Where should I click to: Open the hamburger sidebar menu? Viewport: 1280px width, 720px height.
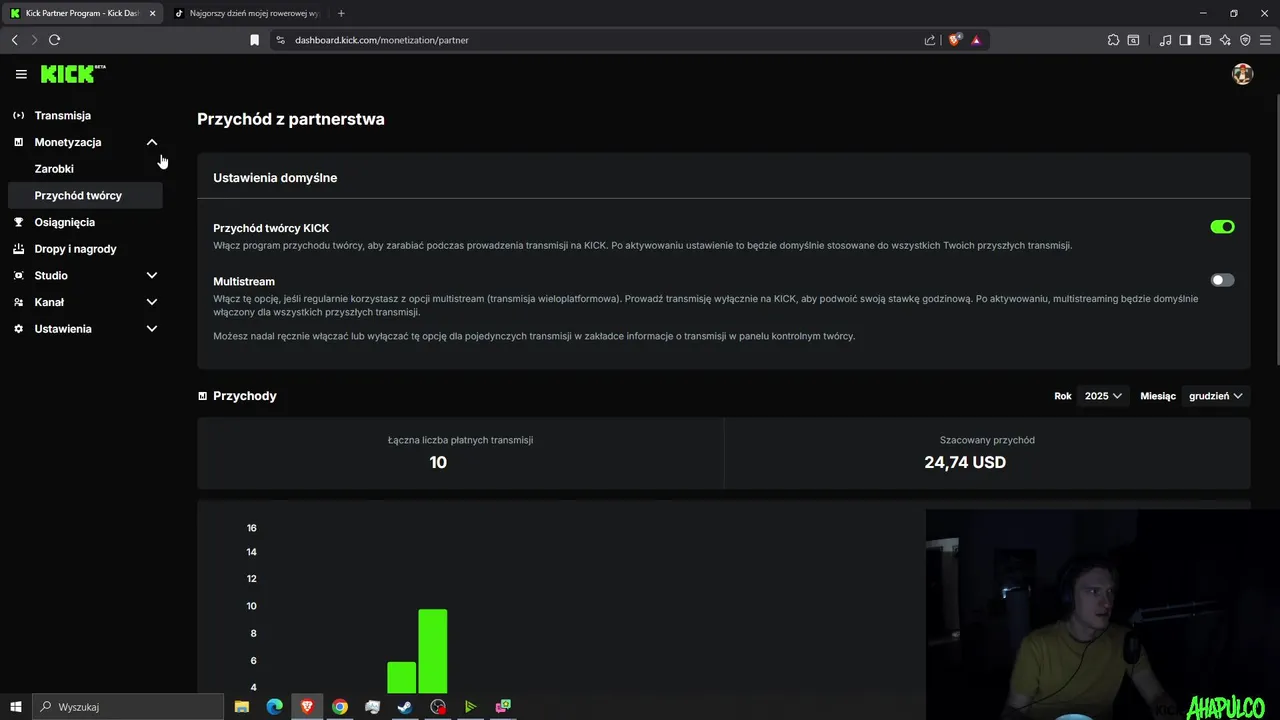point(21,74)
